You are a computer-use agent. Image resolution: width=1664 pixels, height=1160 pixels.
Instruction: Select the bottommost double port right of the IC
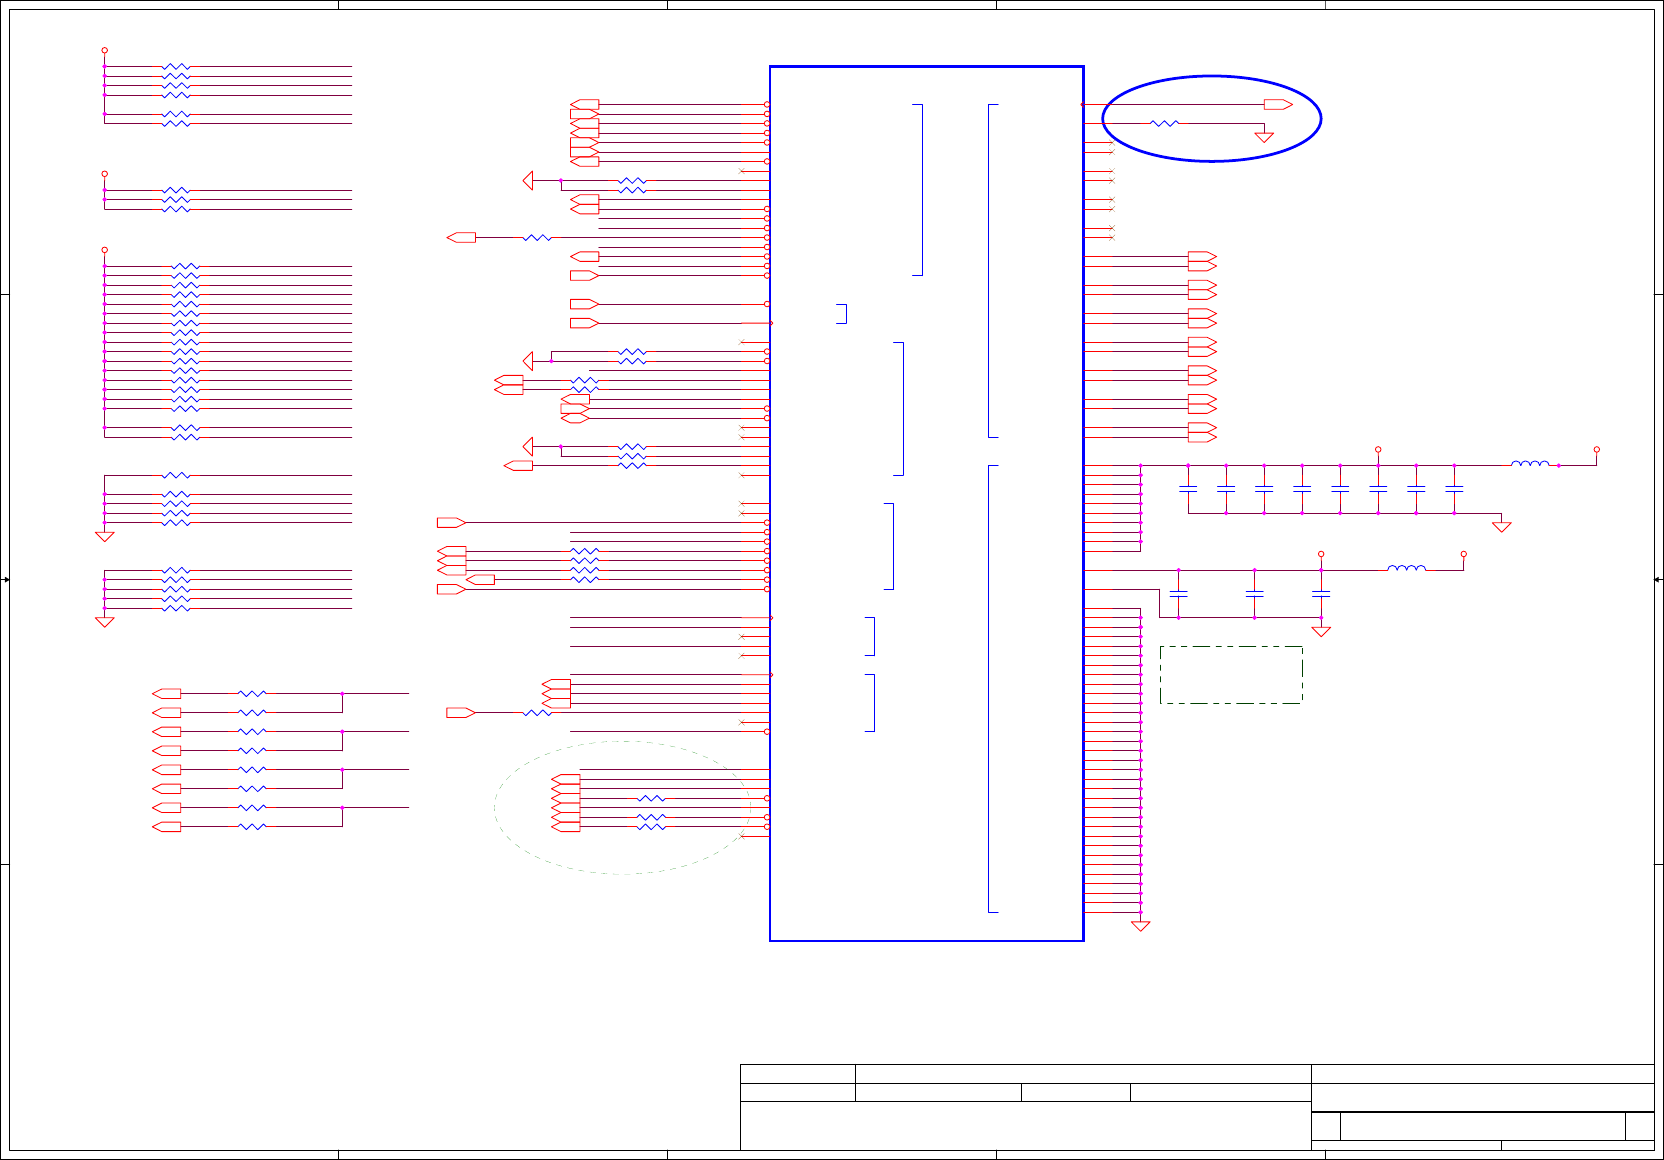1202,432
